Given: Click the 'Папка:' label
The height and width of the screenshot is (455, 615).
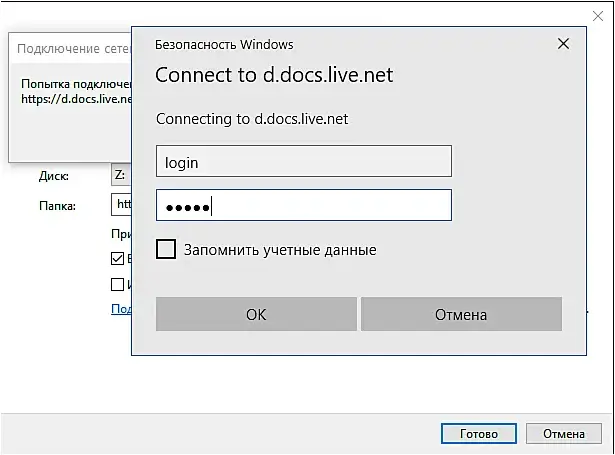Looking at the screenshot, I should coord(57,206).
